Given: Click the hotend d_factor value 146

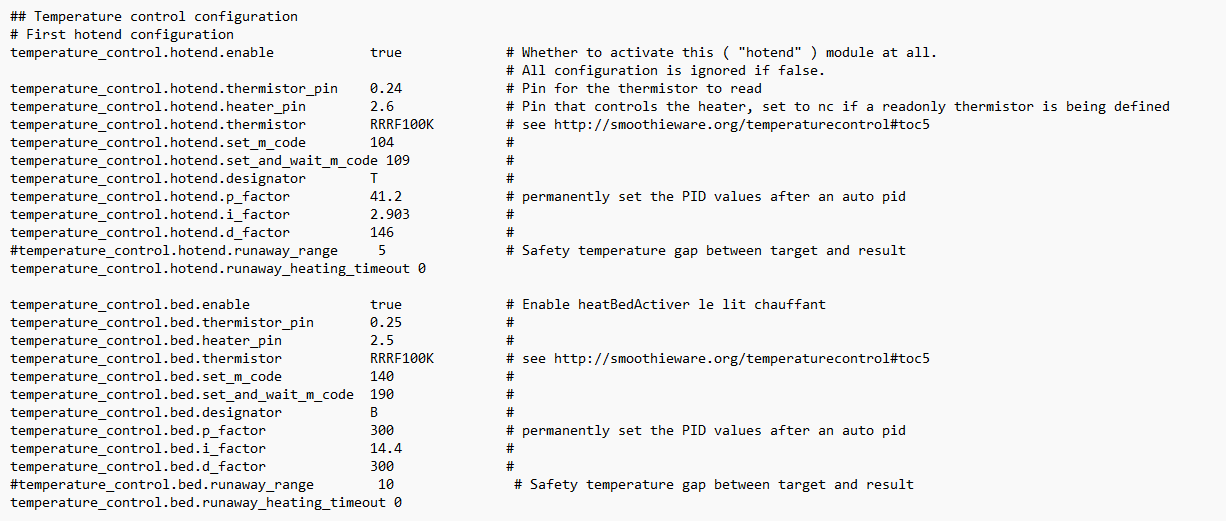Looking at the screenshot, I should [x=382, y=232].
